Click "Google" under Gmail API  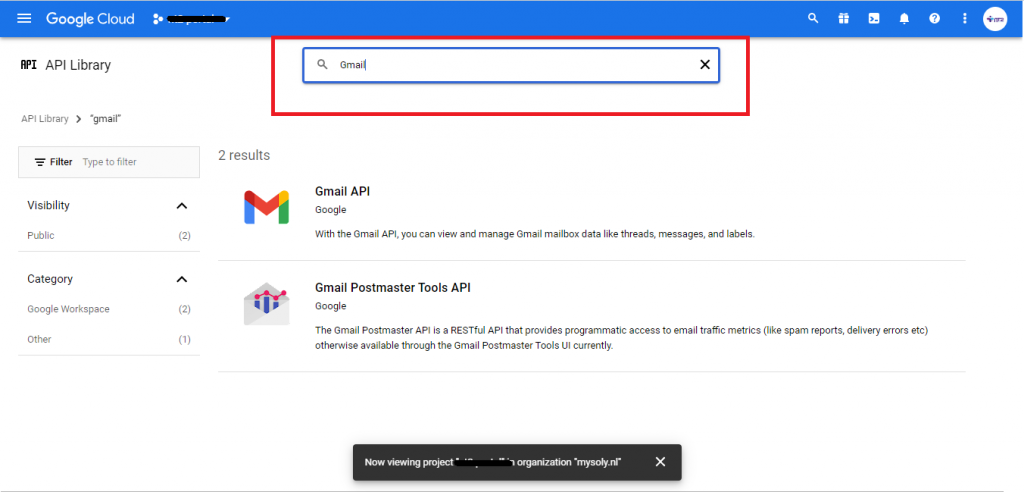coord(330,210)
